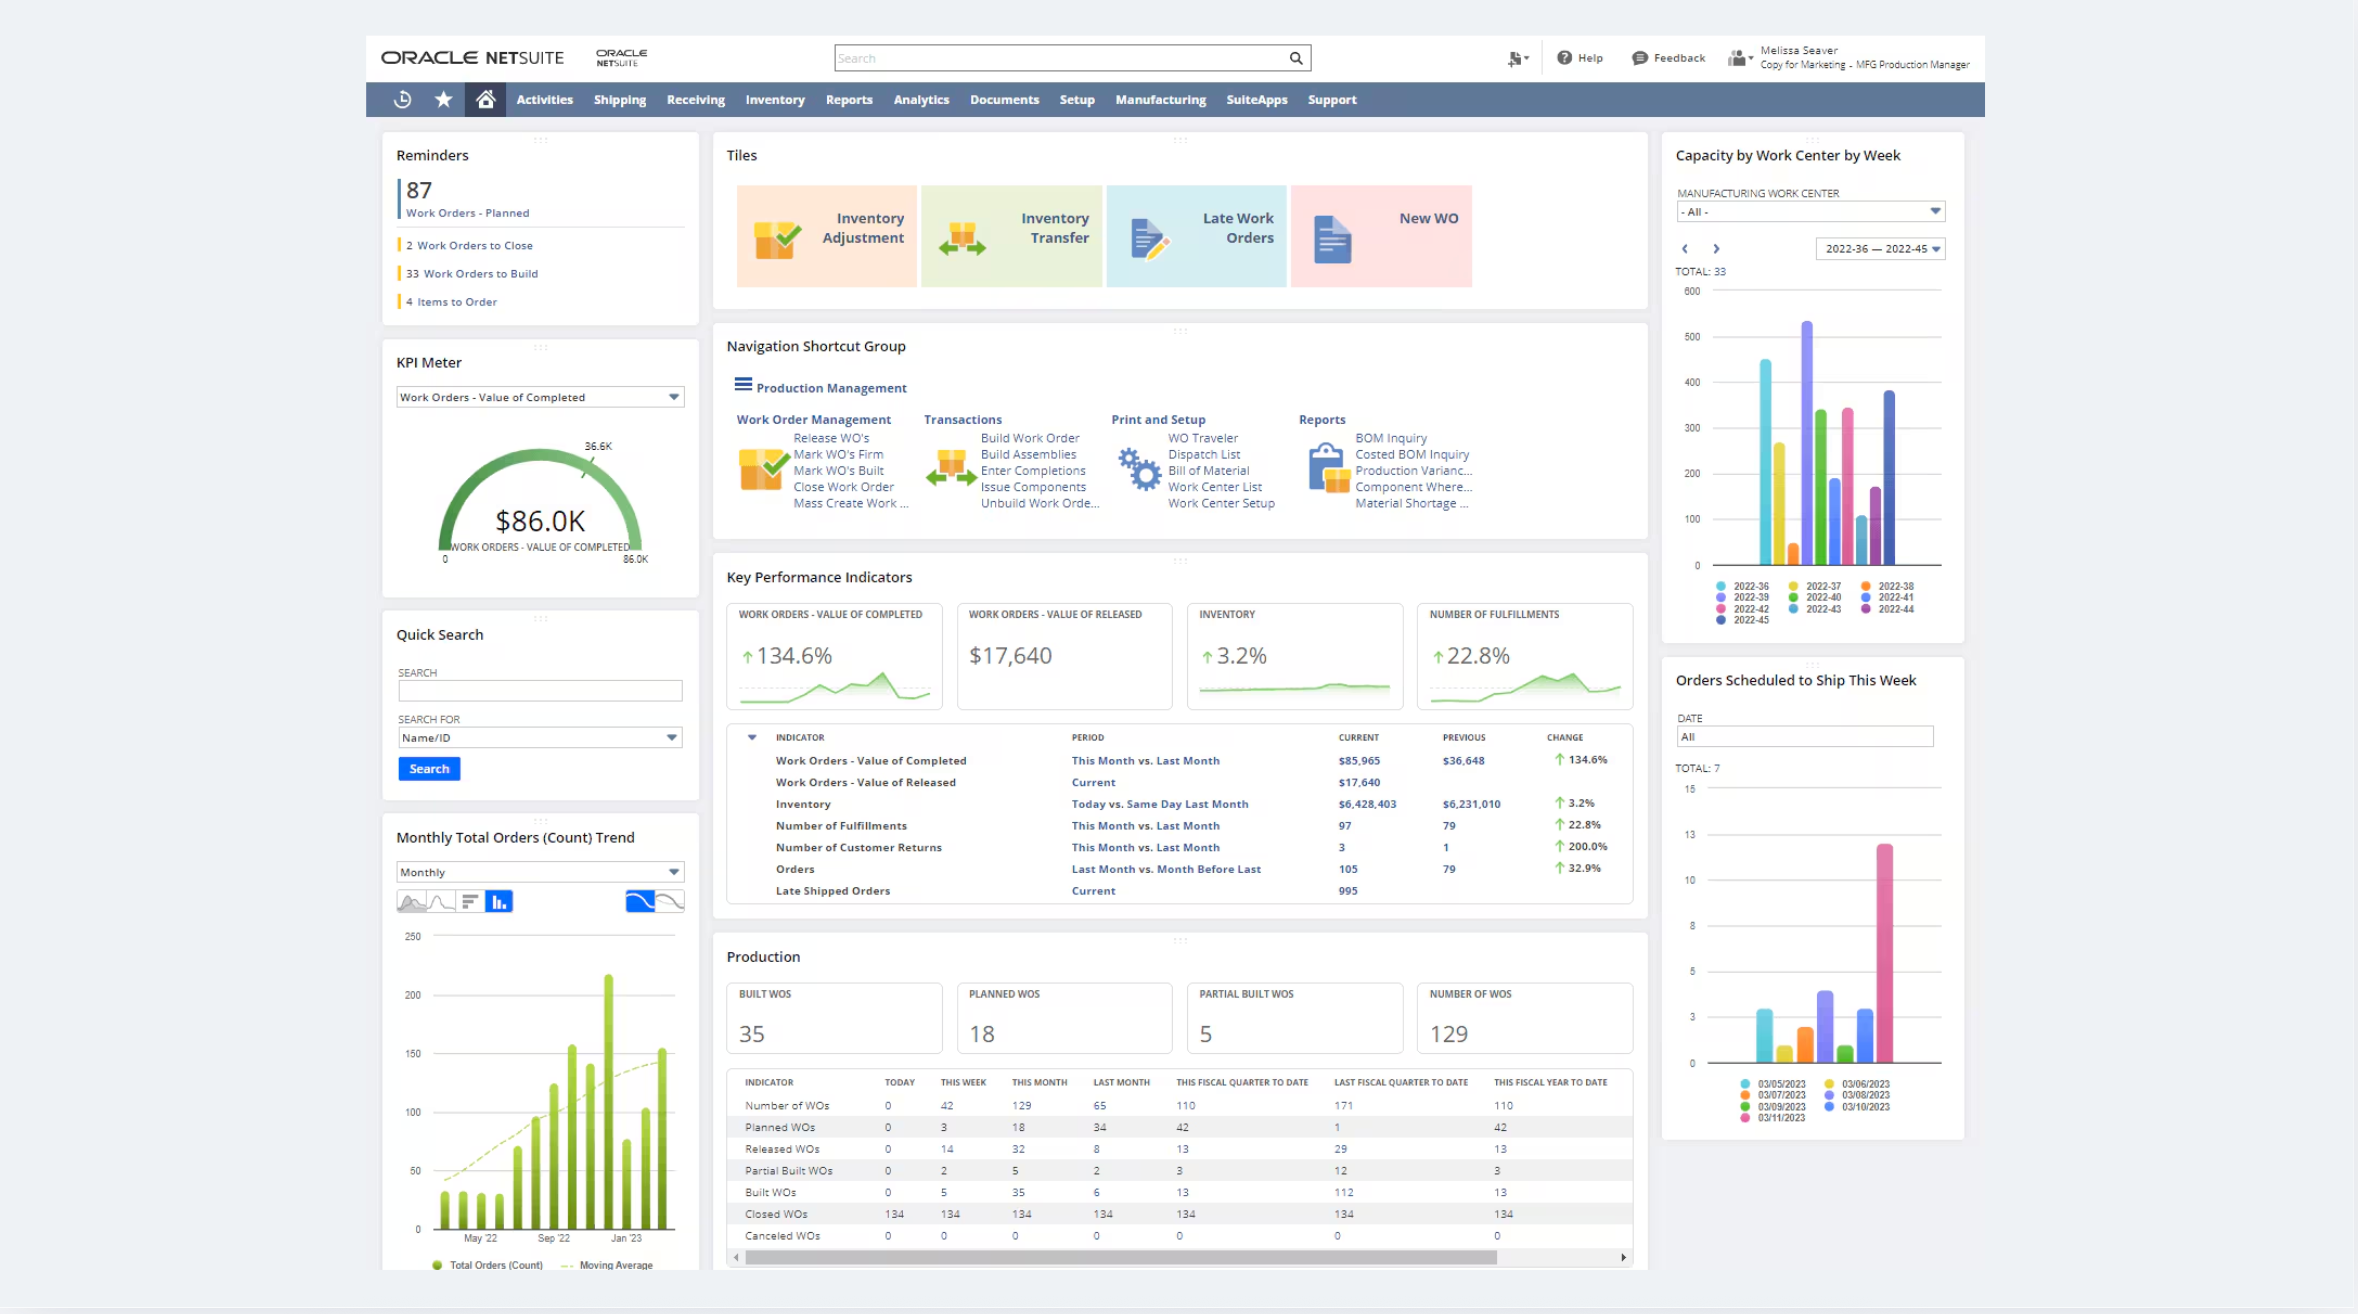This screenshot has width=2358, height=1314.
Task: Click the Work Order Management box icon
Action: (763, 469)
